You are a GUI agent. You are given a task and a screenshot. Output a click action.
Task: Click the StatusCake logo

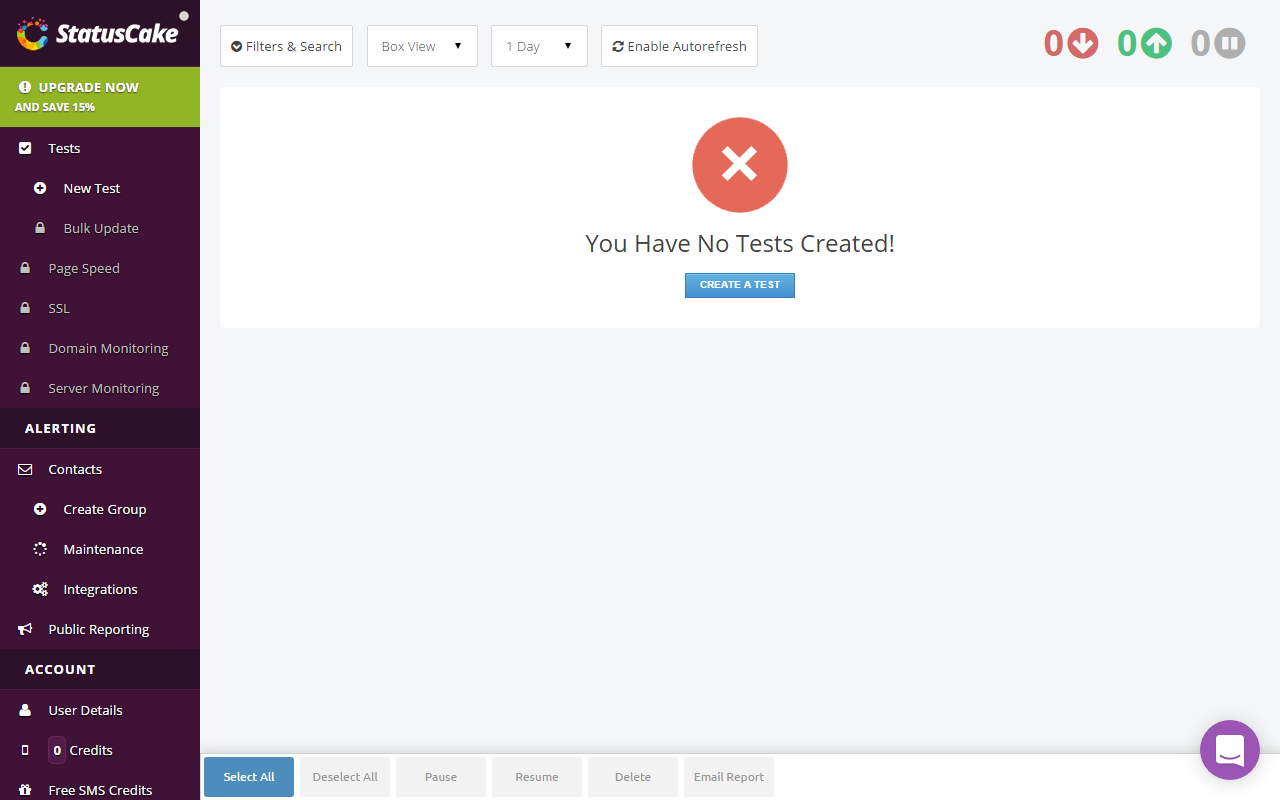pos(98,33)
